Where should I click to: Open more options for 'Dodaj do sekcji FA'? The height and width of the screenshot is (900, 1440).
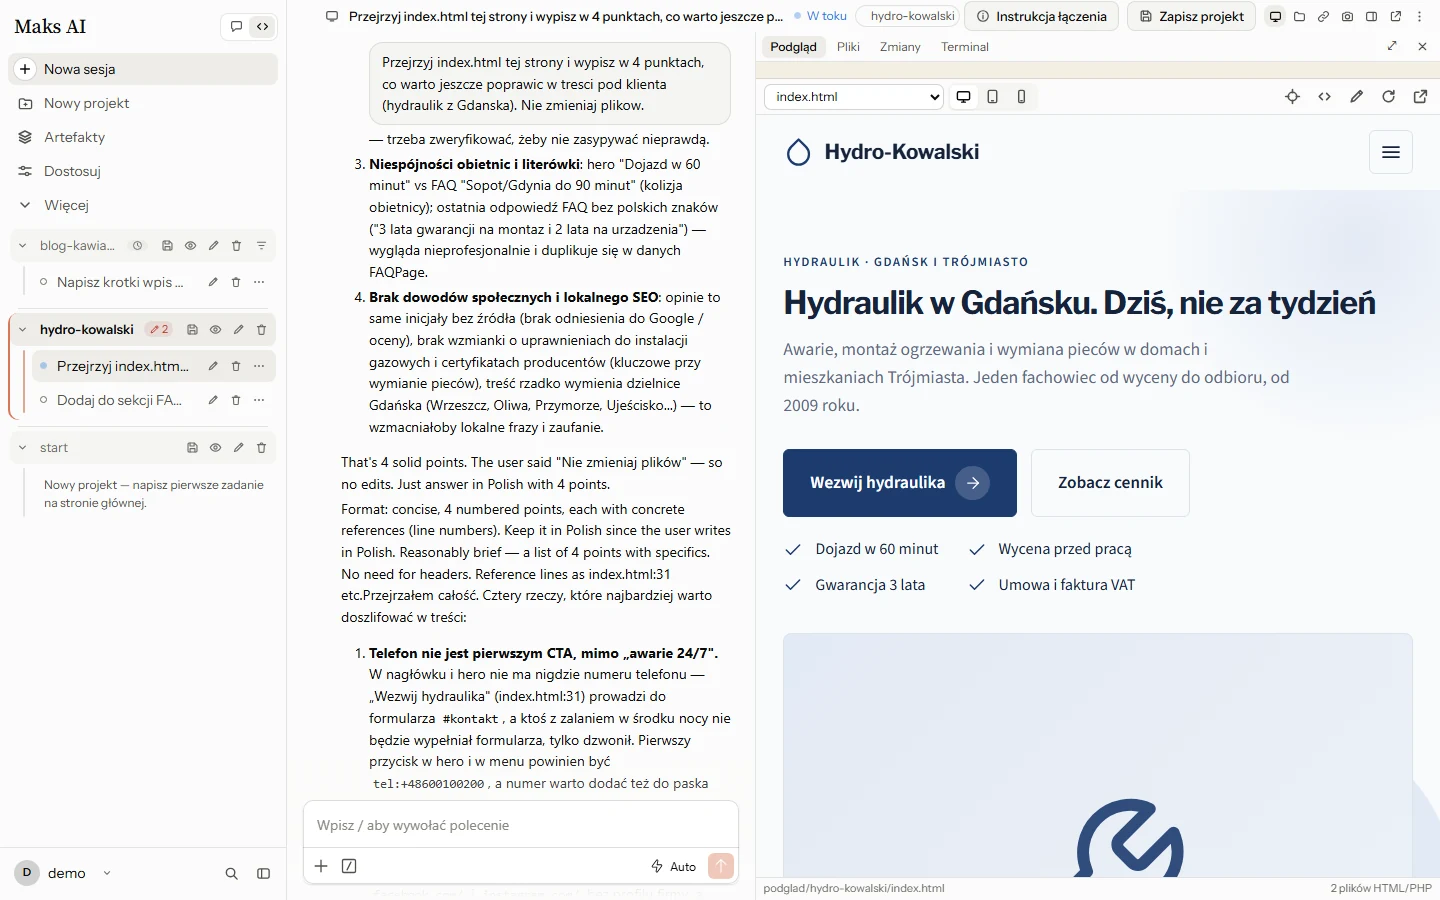[x=259, y=400]
